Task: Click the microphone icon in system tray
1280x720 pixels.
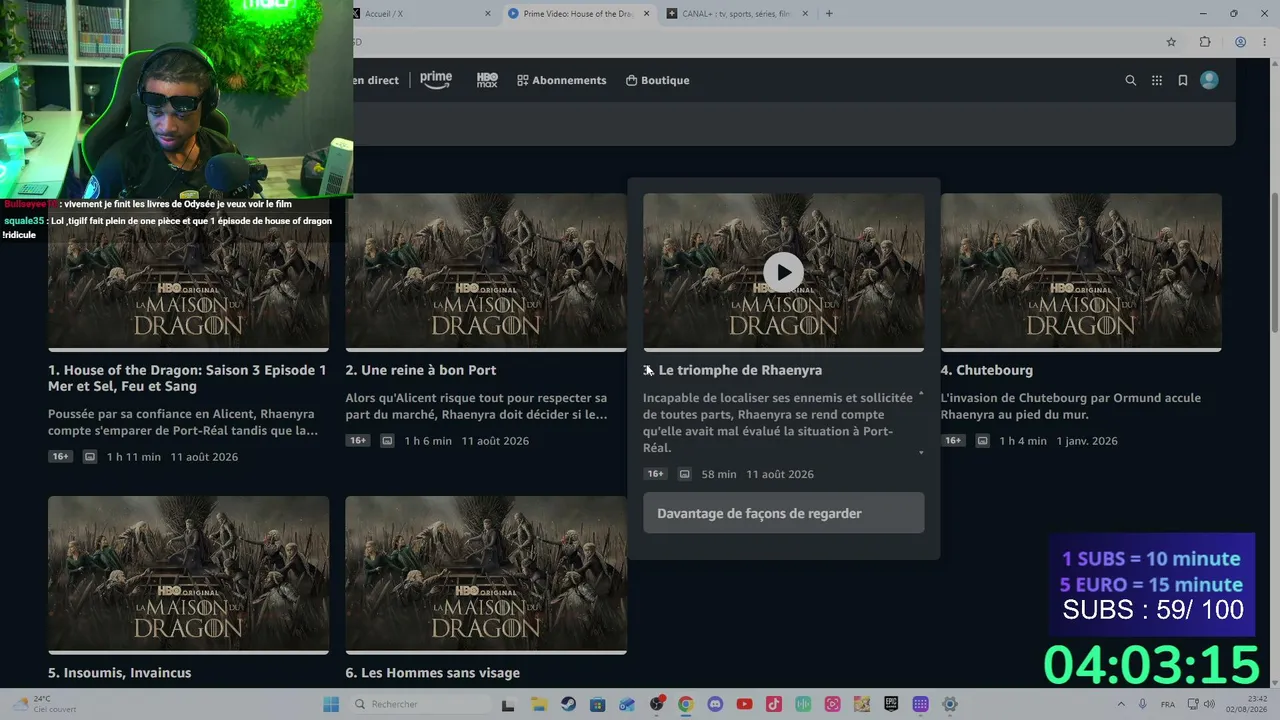Action: click(1142, 704)
